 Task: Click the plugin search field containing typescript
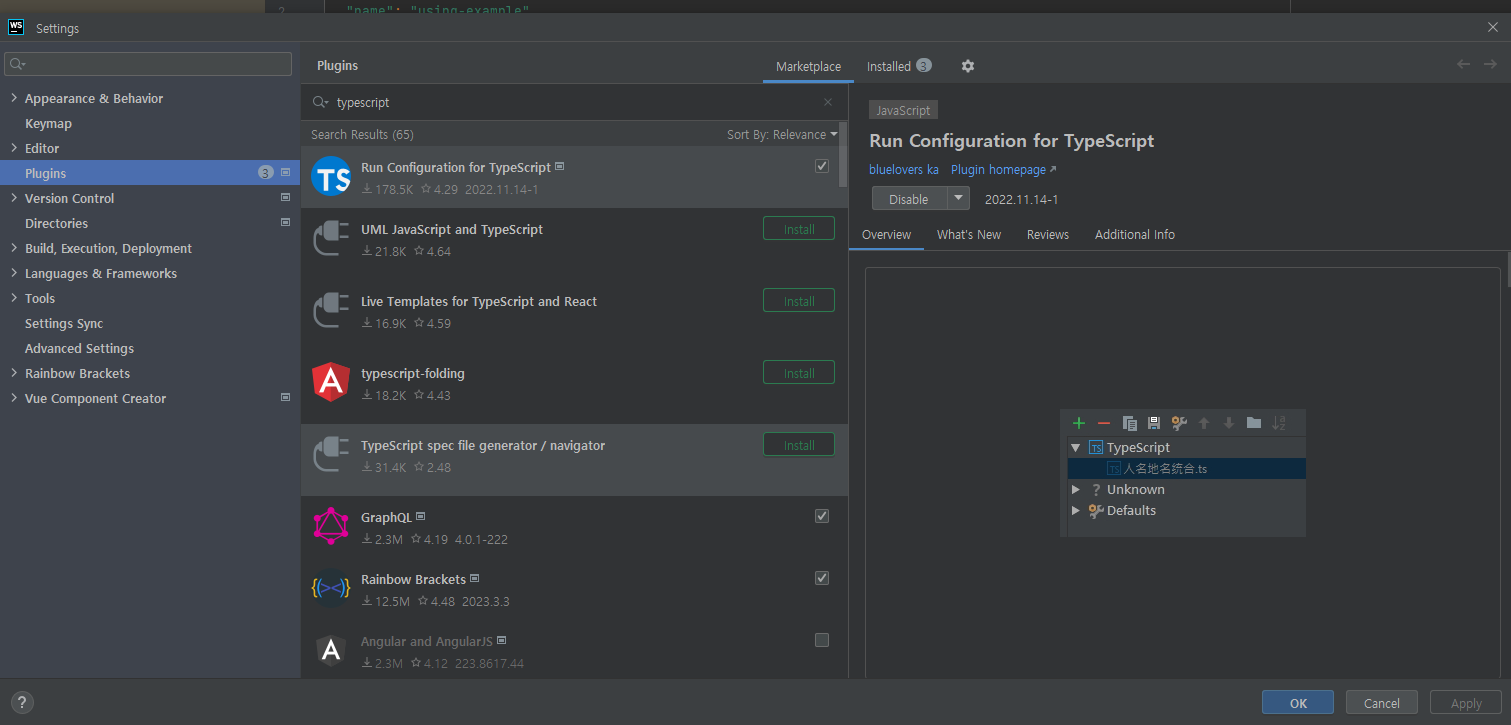tap(576, 102)
